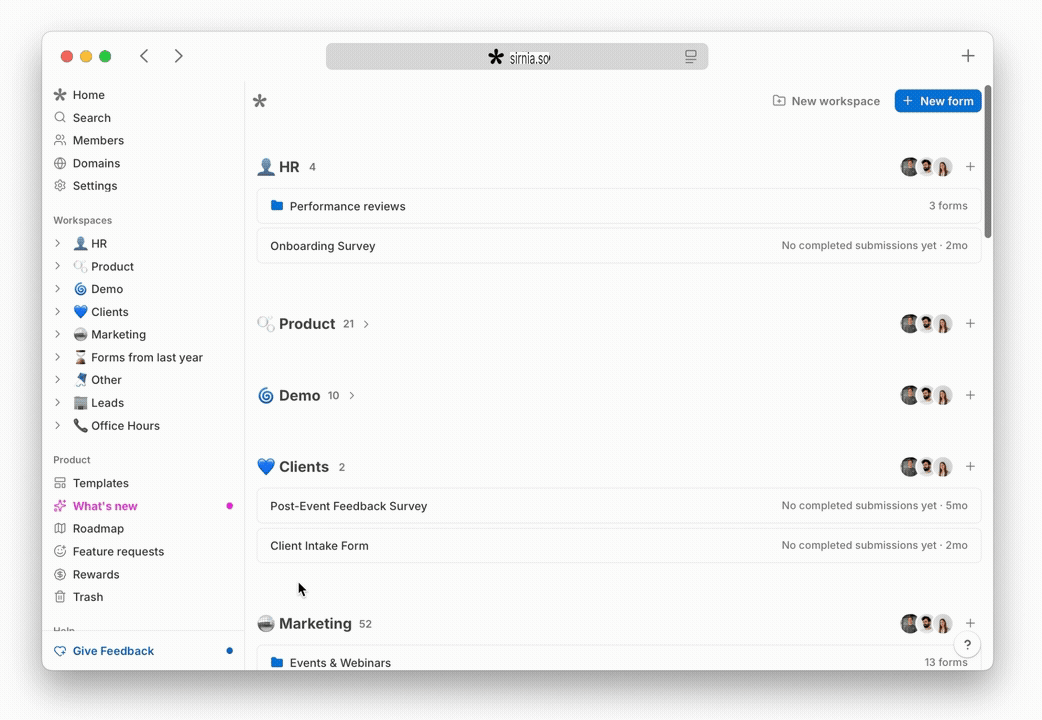Expand Product workspace in sidebar tree
This screenshot has height=720, width=1042.
click(58, 266)
